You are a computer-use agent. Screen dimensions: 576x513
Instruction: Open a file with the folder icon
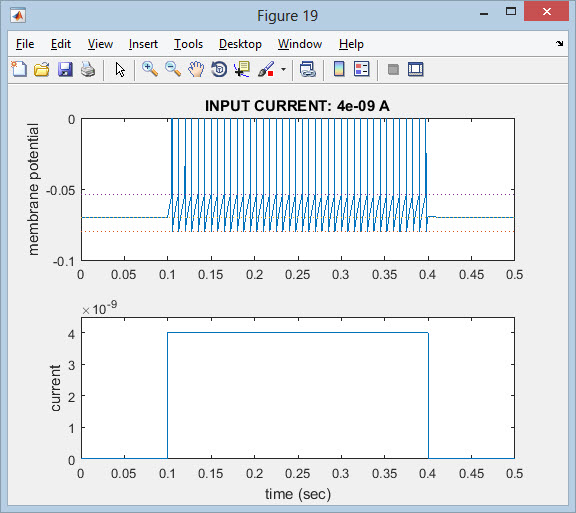[x=42, y=69]
